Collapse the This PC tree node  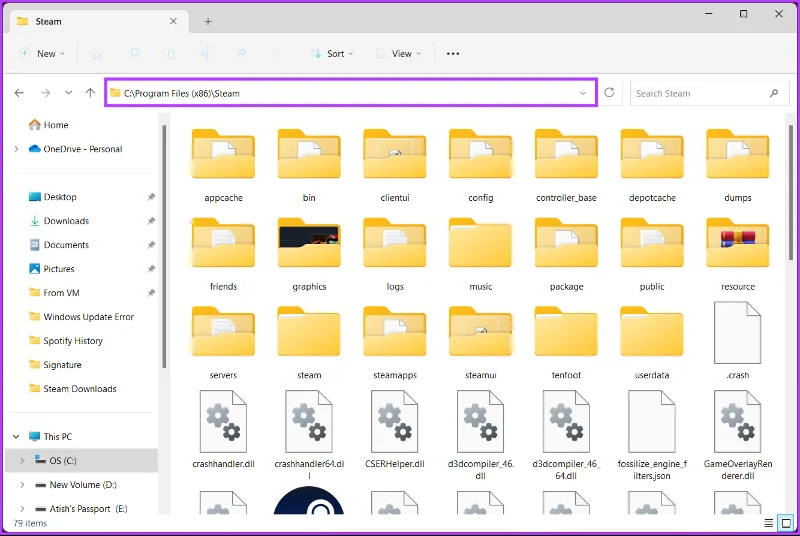click(x=16, y=437)
